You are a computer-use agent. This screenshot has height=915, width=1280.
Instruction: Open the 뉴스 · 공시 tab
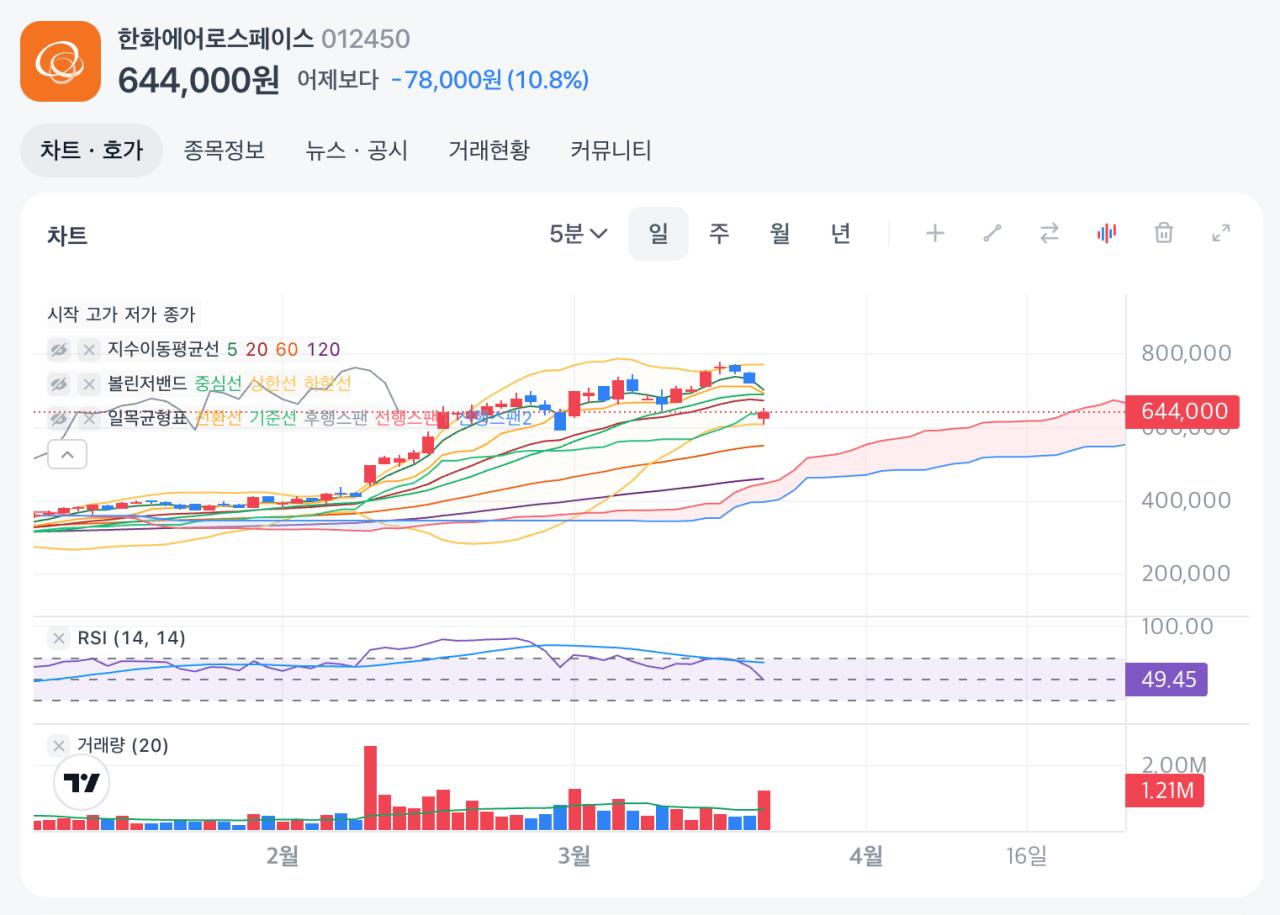pos(357,151)
